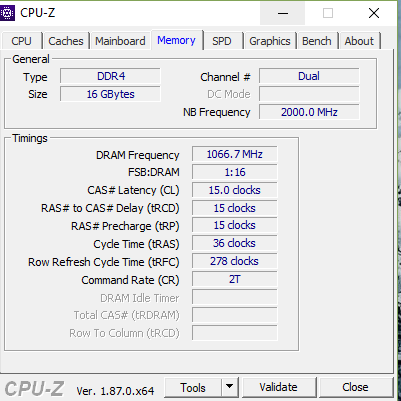Viewport: 401px width, 401px height.
Task: Click the tRP value 15 clocks
Action: pos(235,225)
